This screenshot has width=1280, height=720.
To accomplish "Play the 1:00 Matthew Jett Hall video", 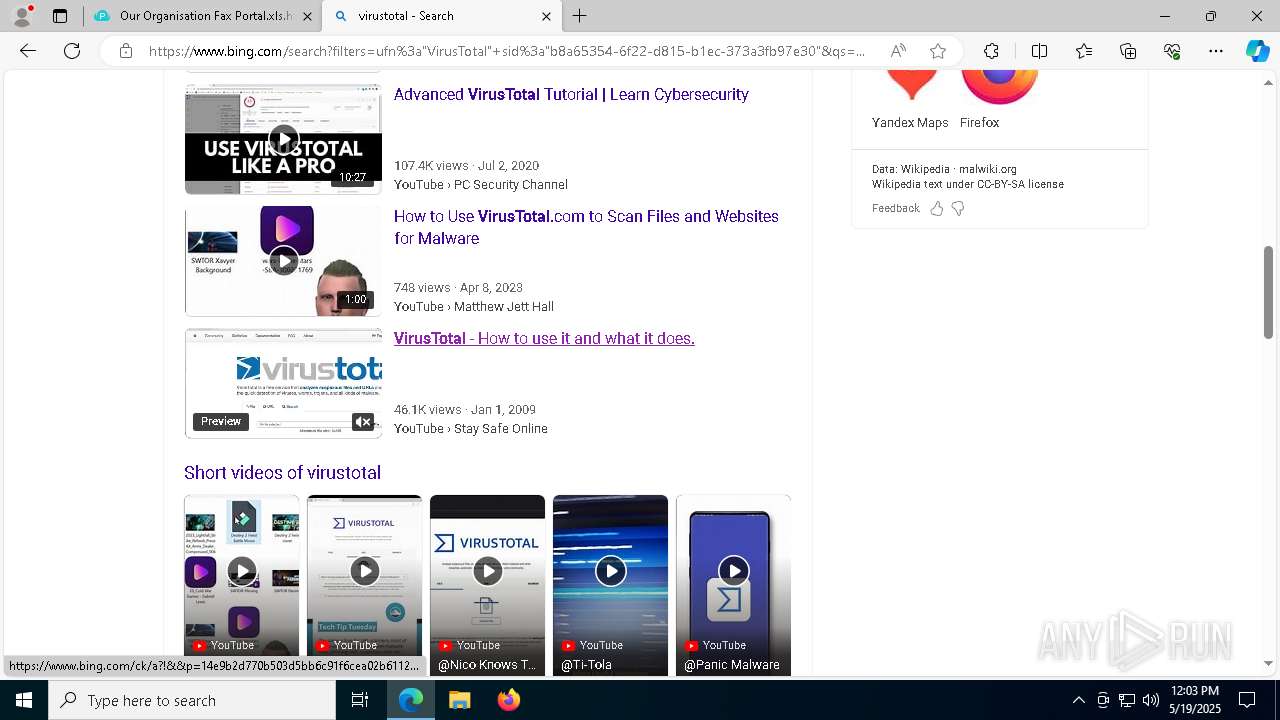I will (283, 261).
